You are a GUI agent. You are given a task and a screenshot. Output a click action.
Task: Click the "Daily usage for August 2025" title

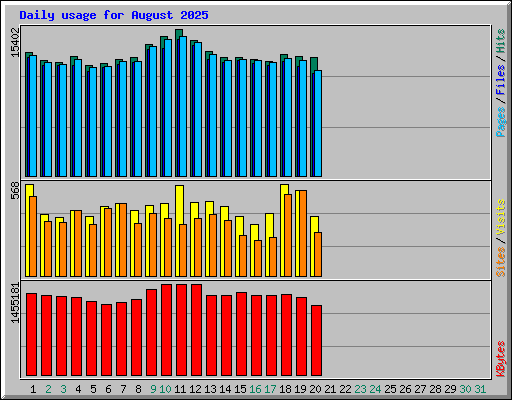pos(114,15)
